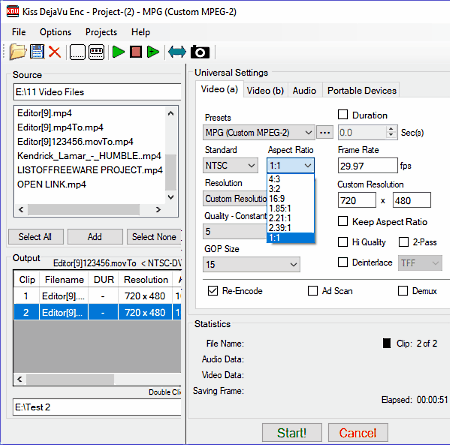The image size is (450, 445).
Task: Click the blank frame toolbar icon
Action: coord(77,52)
